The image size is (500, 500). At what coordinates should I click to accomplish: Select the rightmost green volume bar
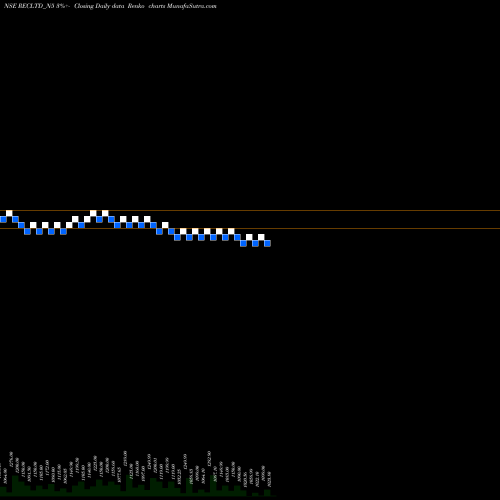[267, 493]
